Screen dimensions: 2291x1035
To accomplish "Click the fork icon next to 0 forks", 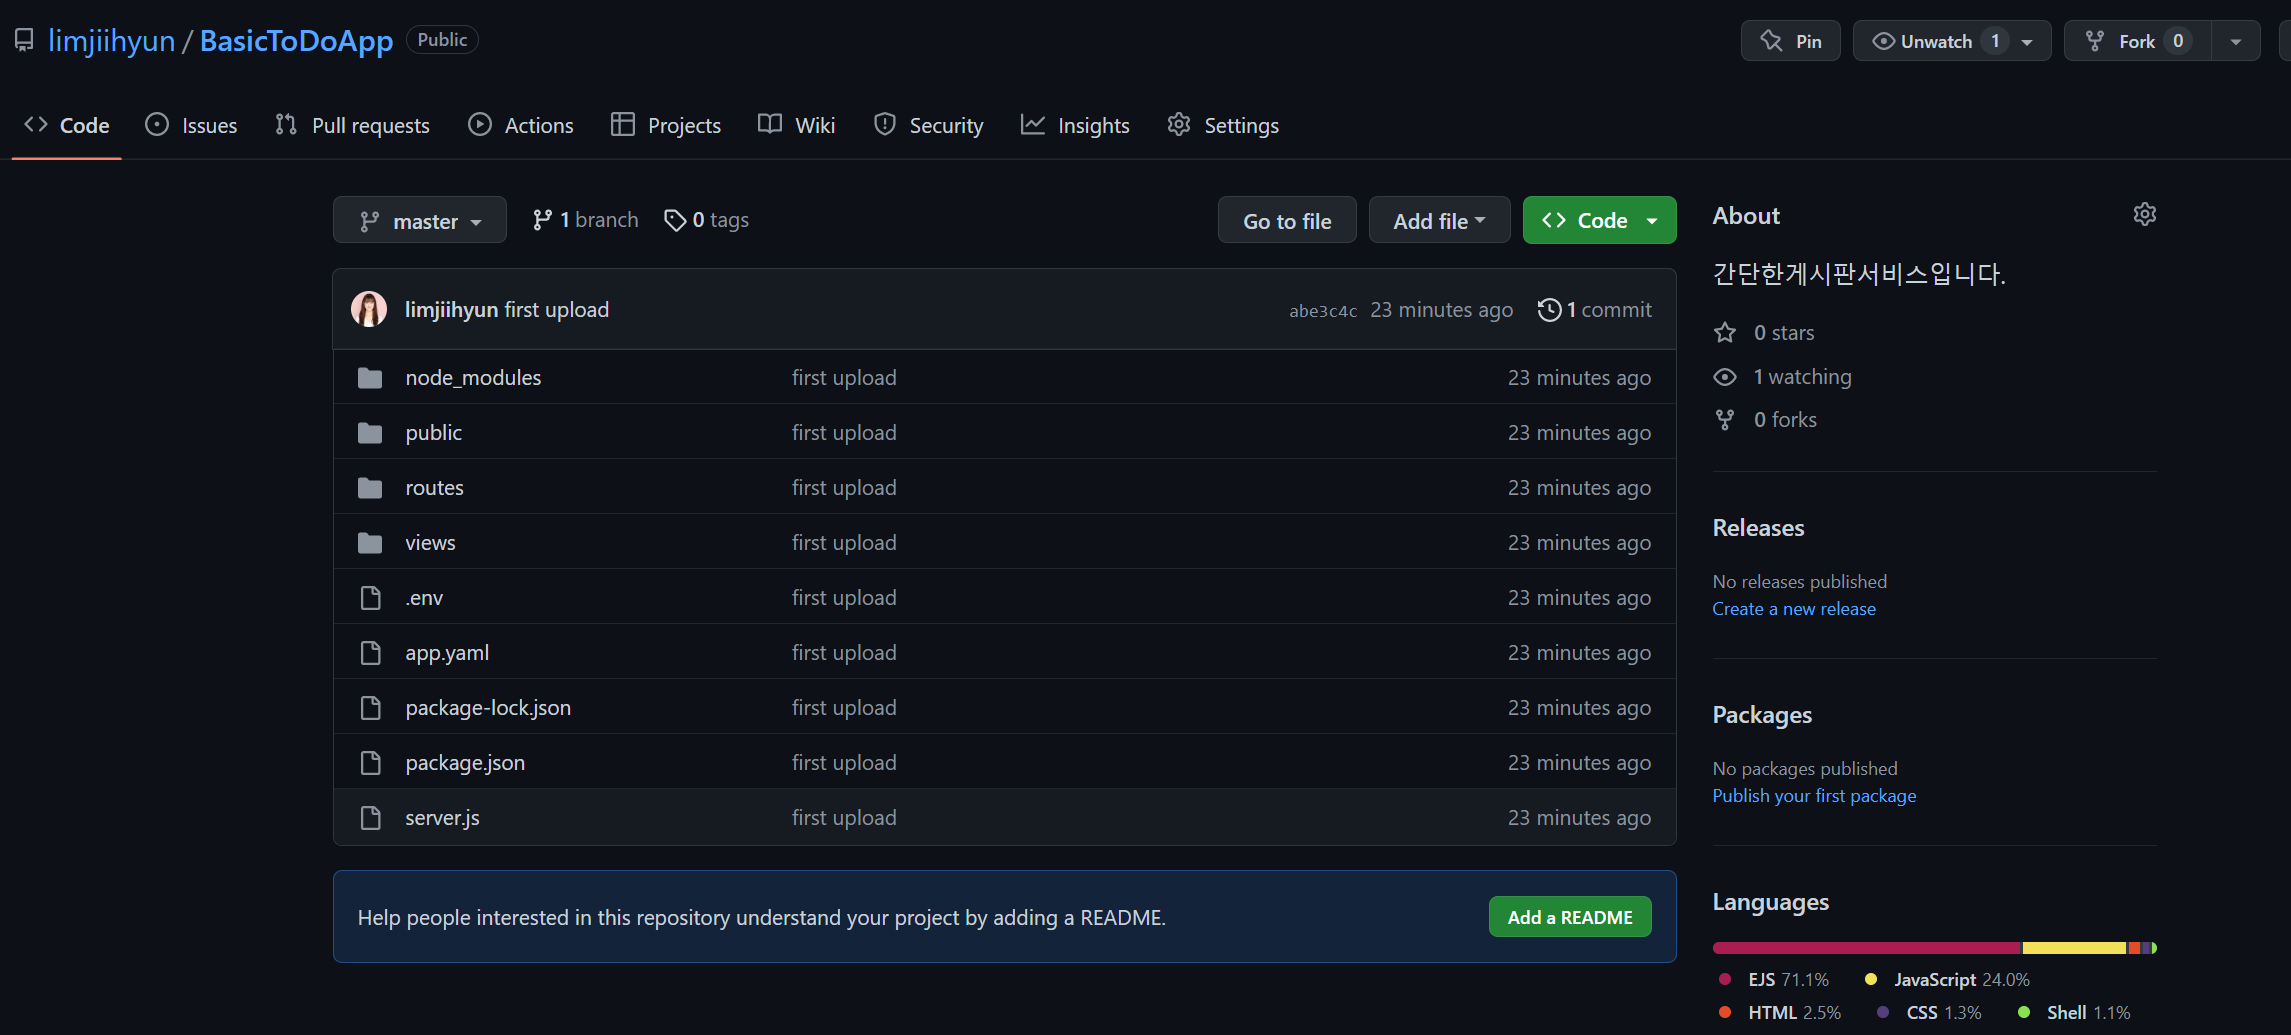I will [x=1725, y=420].
